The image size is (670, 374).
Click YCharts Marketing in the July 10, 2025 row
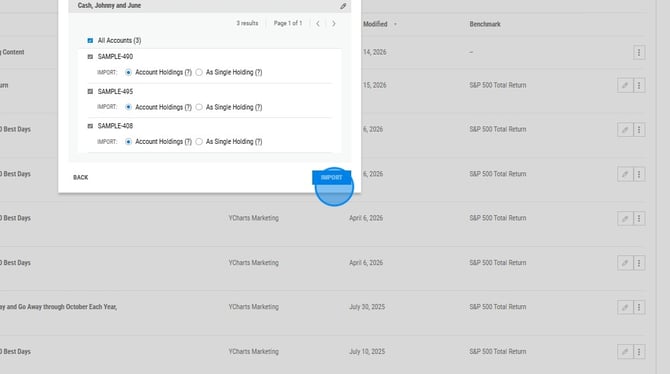253,351
